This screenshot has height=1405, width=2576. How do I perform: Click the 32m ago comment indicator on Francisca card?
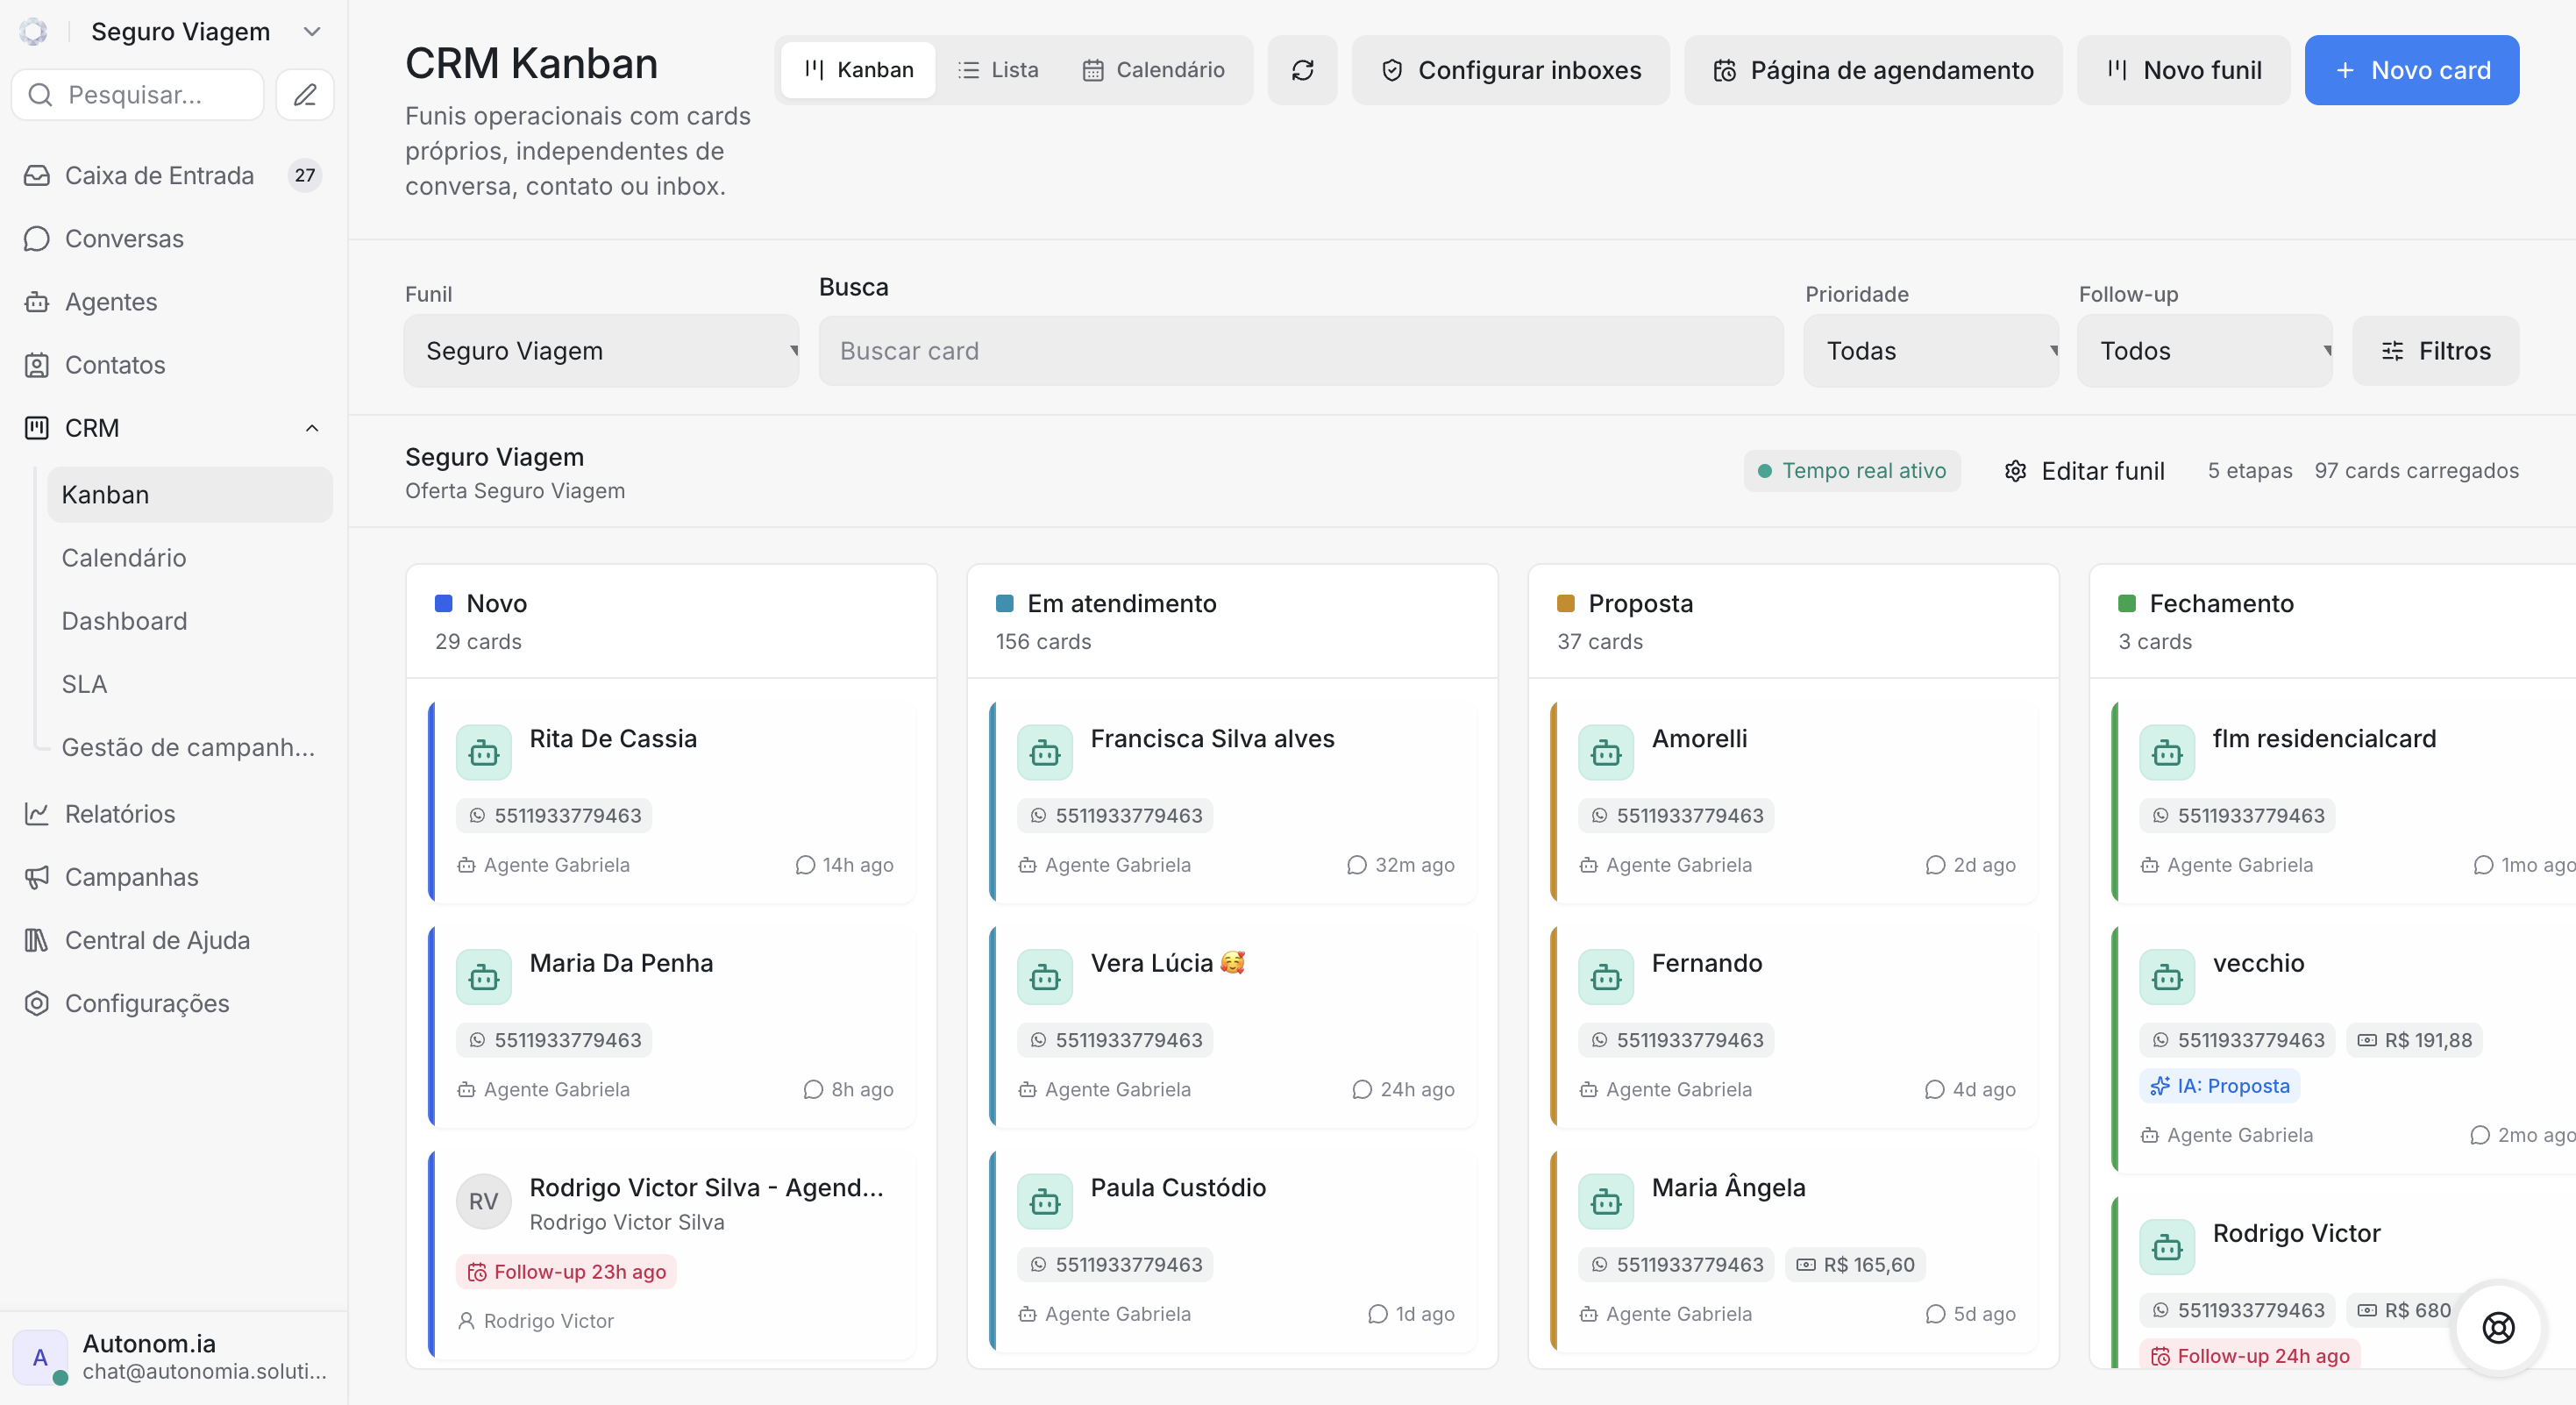pos(1400,865)
